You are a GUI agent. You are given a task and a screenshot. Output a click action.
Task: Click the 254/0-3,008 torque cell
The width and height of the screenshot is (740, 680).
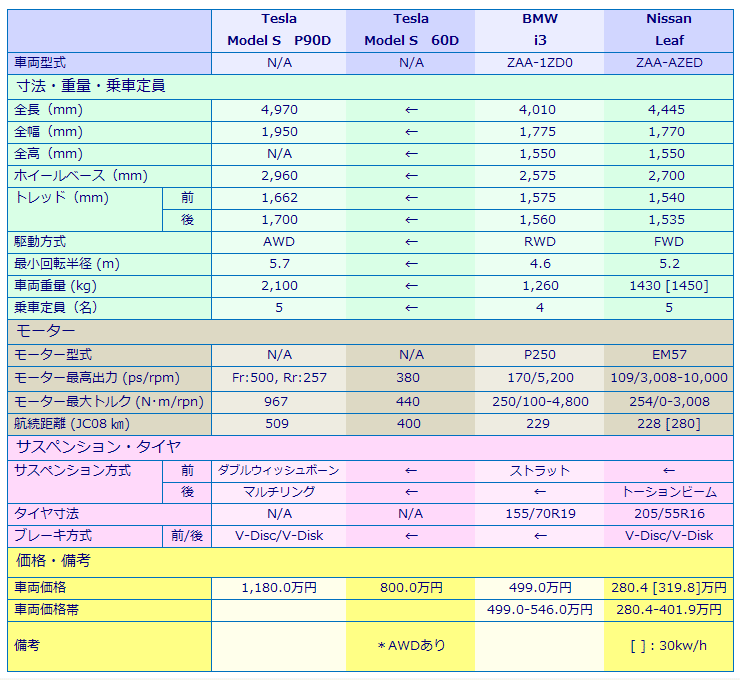click(x=669, y=402)
